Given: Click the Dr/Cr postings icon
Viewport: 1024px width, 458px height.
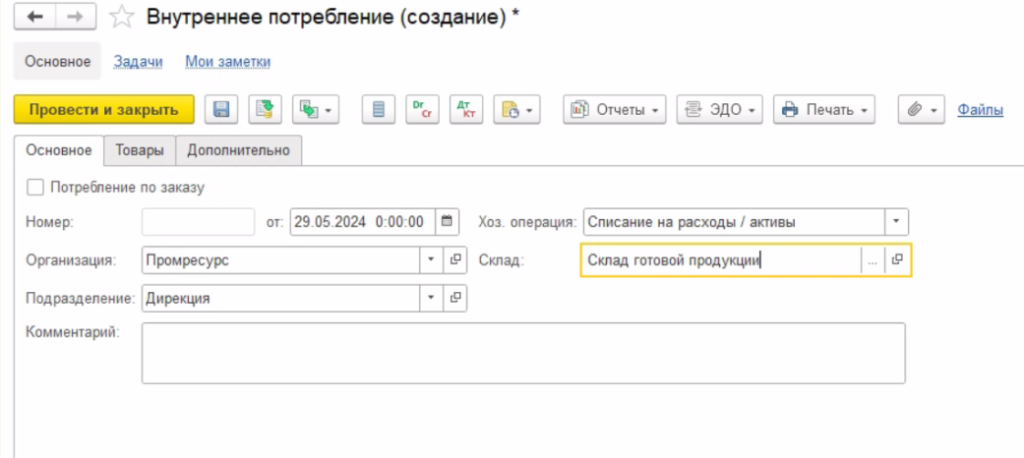Looking at the screenshot, I should coord(421,110).
